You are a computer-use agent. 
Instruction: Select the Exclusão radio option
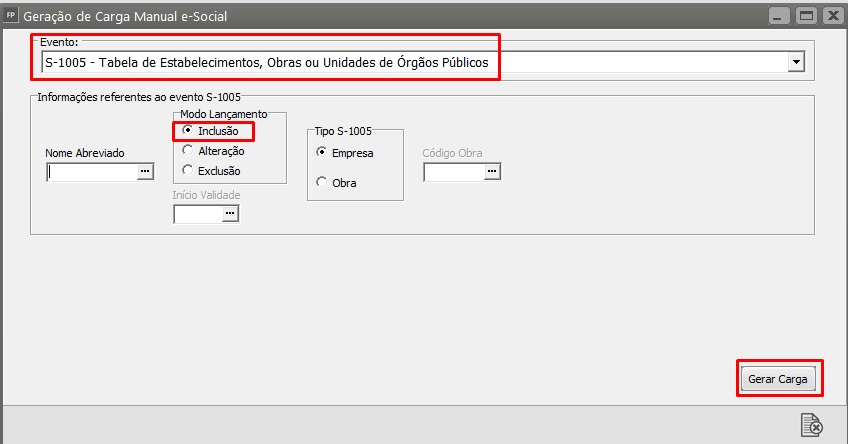point(187,170)
